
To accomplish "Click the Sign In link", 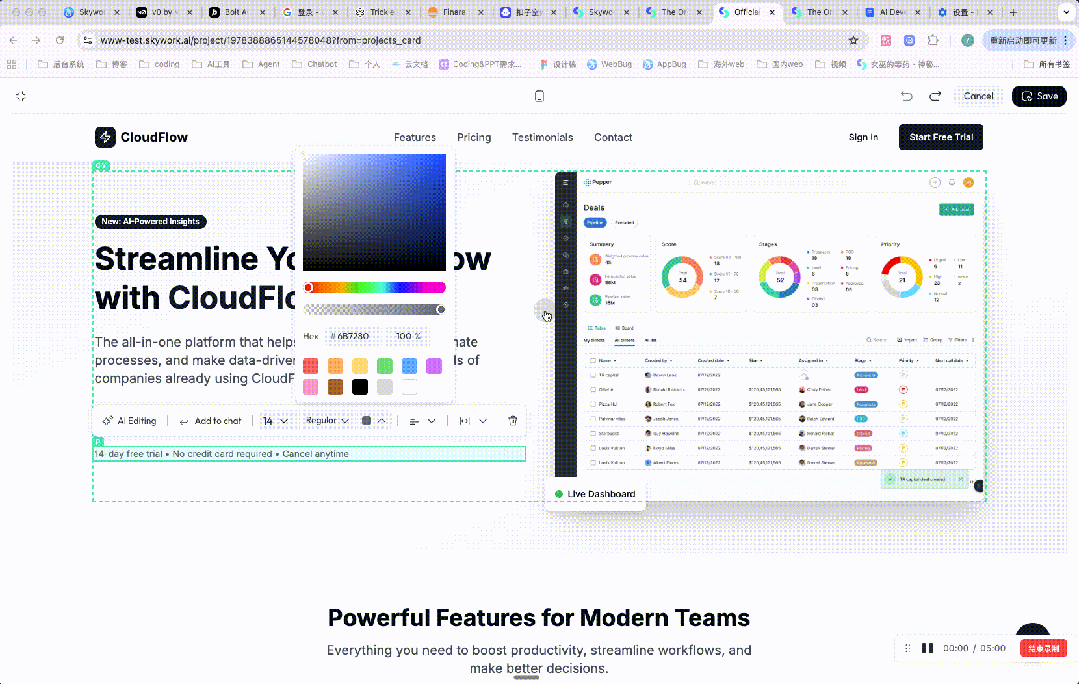I will point(864,137).
